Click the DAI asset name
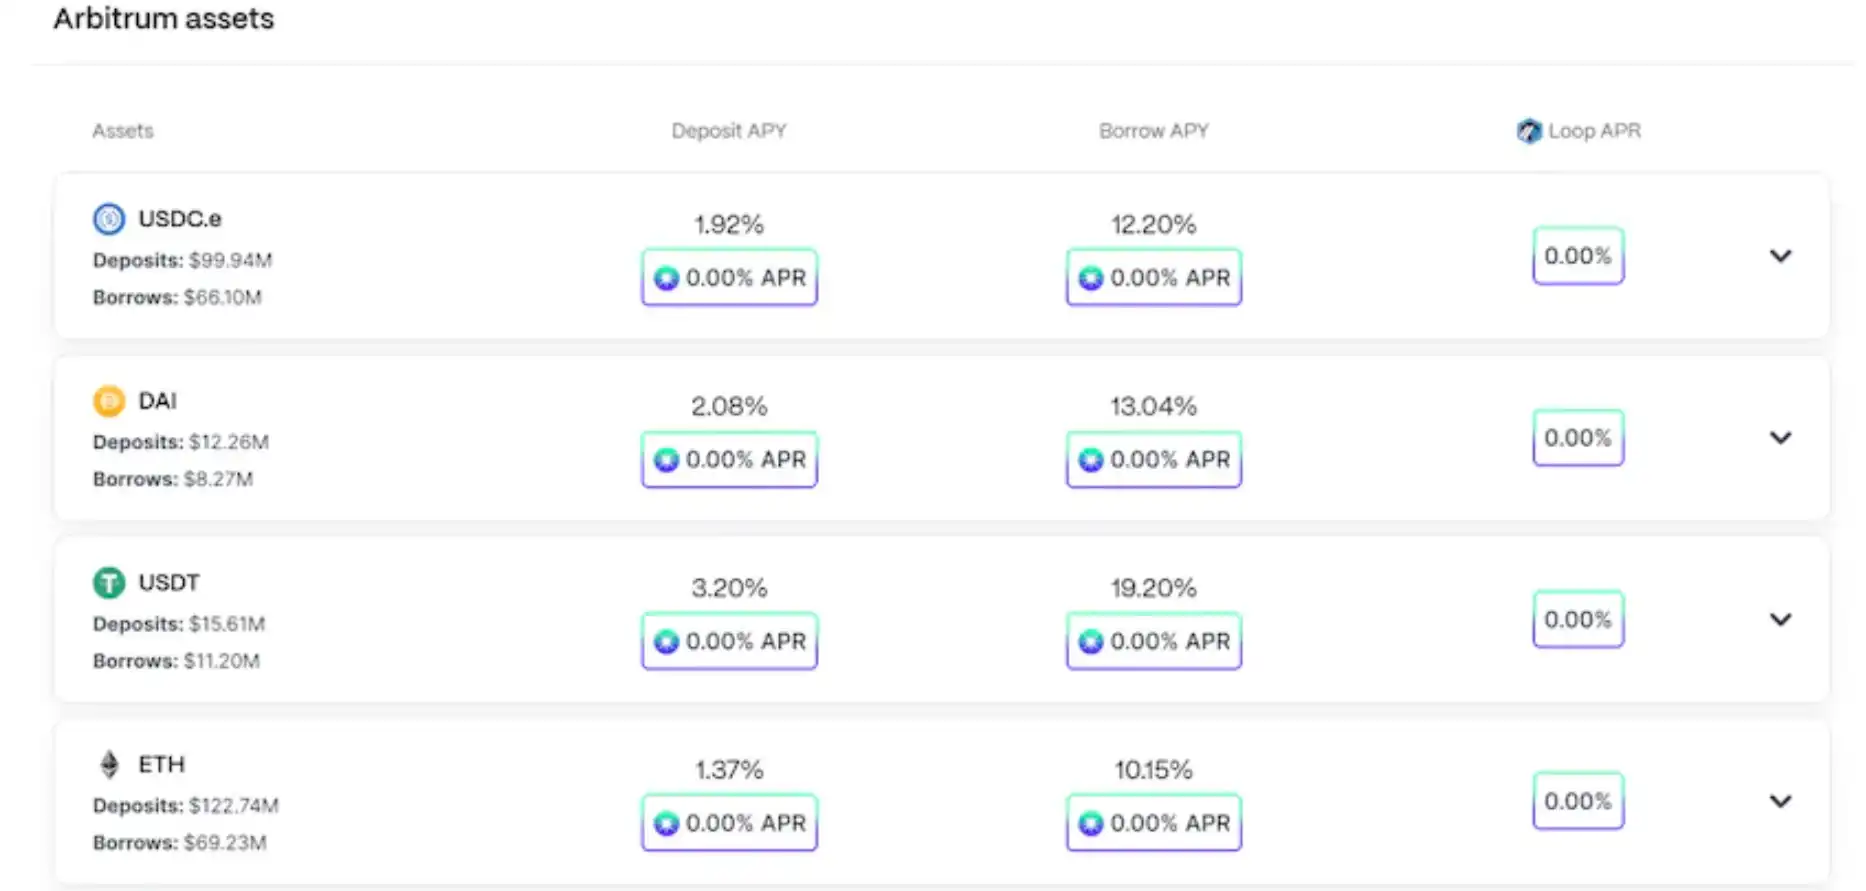 pyautogui.click(x=157, y=401)
